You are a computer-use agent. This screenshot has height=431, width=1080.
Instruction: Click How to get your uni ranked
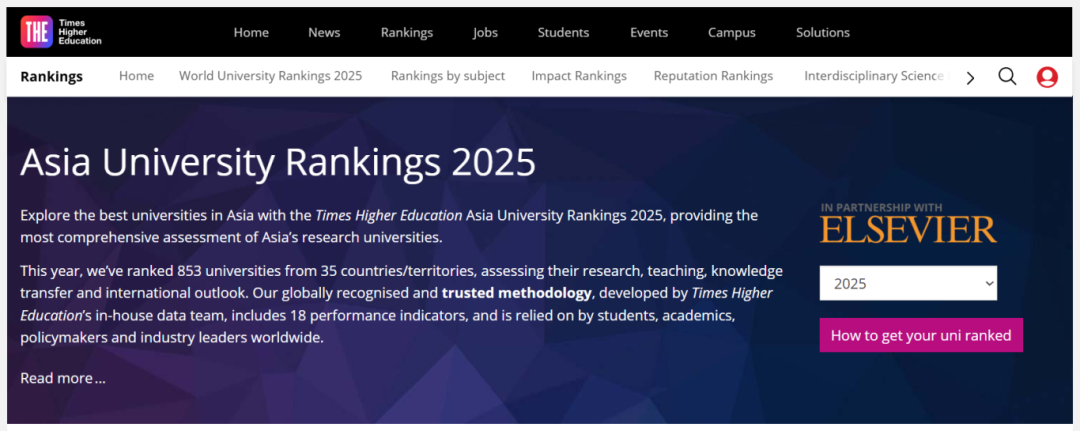[x=921, y=335]
